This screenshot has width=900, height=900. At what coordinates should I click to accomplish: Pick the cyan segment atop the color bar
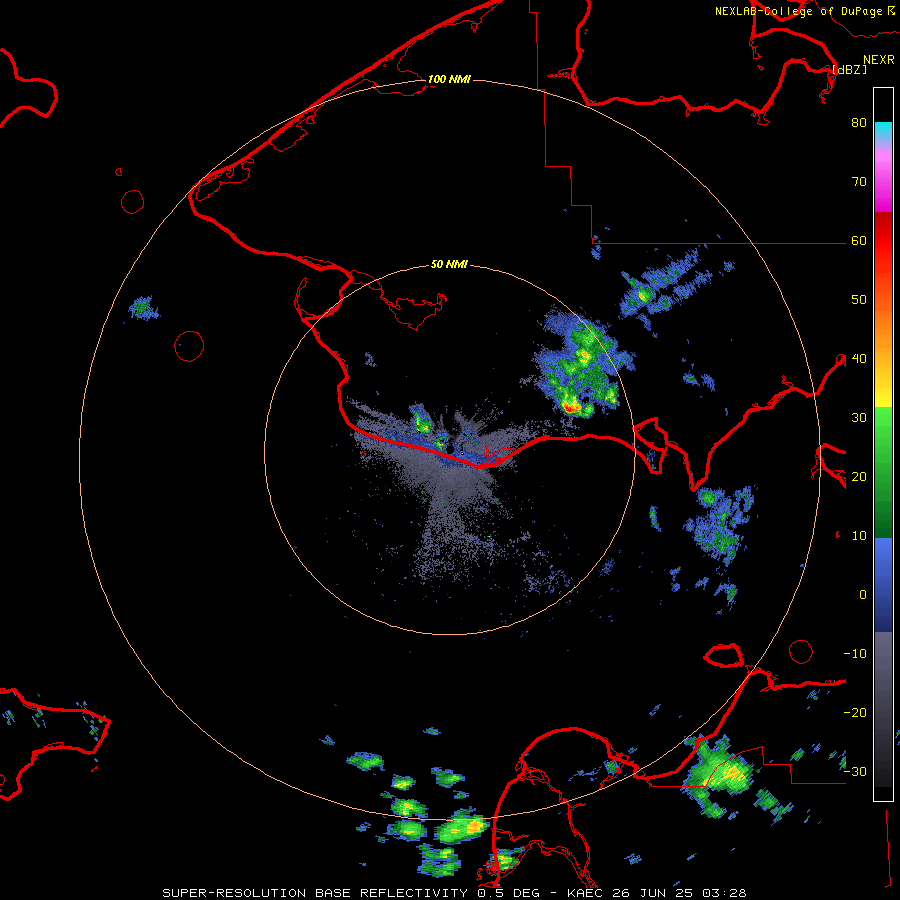[x=883, y=130]
